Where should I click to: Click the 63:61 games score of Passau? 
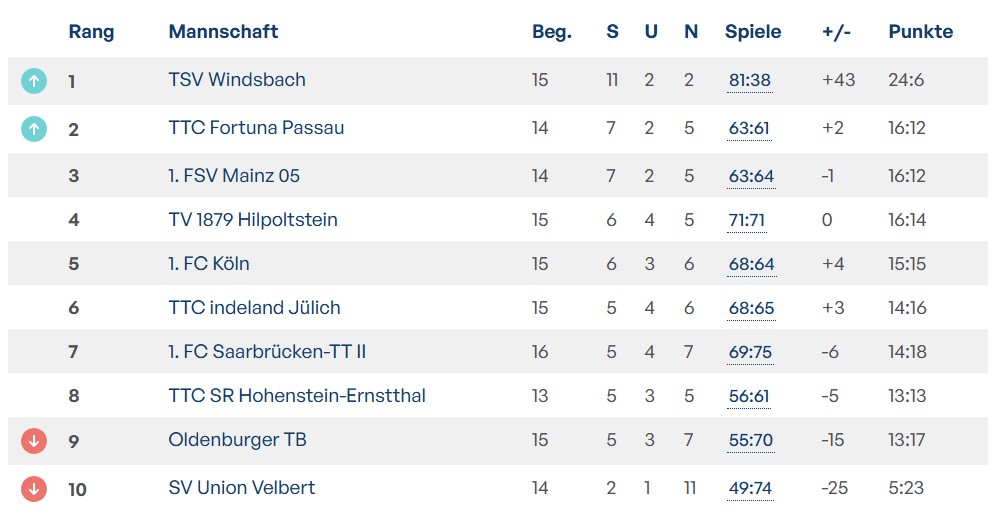(749, 128)
